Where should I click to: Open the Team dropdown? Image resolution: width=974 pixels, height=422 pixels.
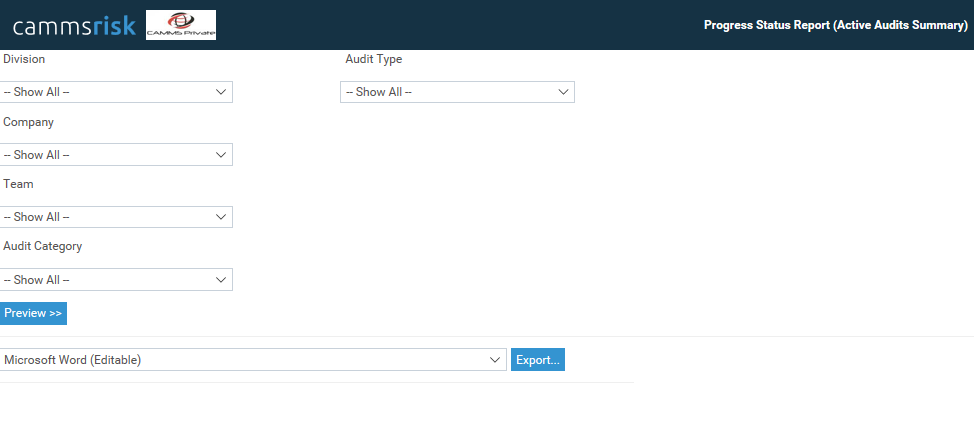coord(116,217)
